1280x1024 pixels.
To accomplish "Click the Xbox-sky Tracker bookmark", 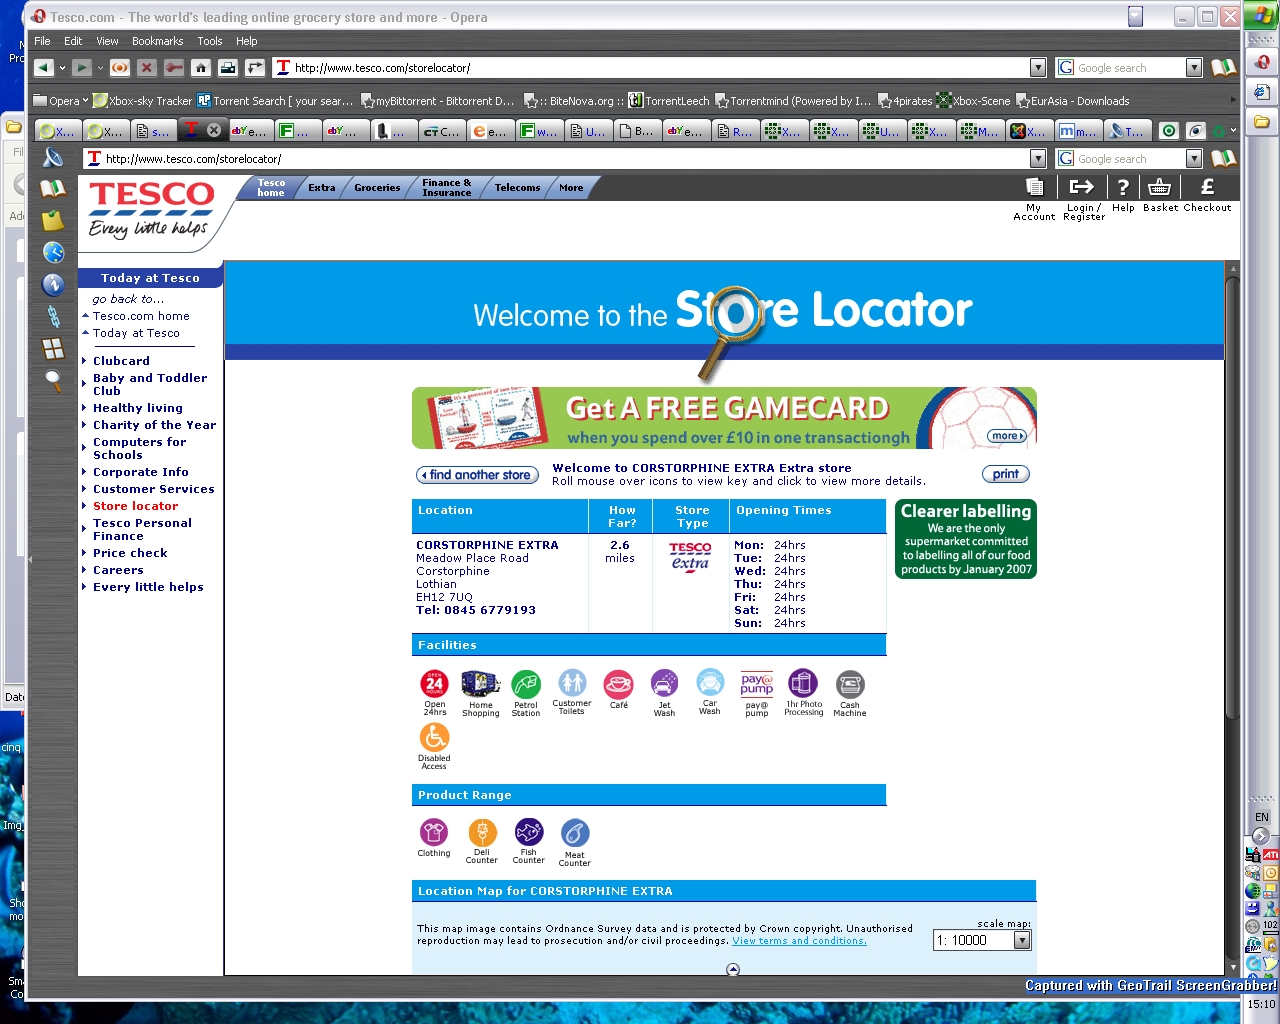I will coord(143,101).
